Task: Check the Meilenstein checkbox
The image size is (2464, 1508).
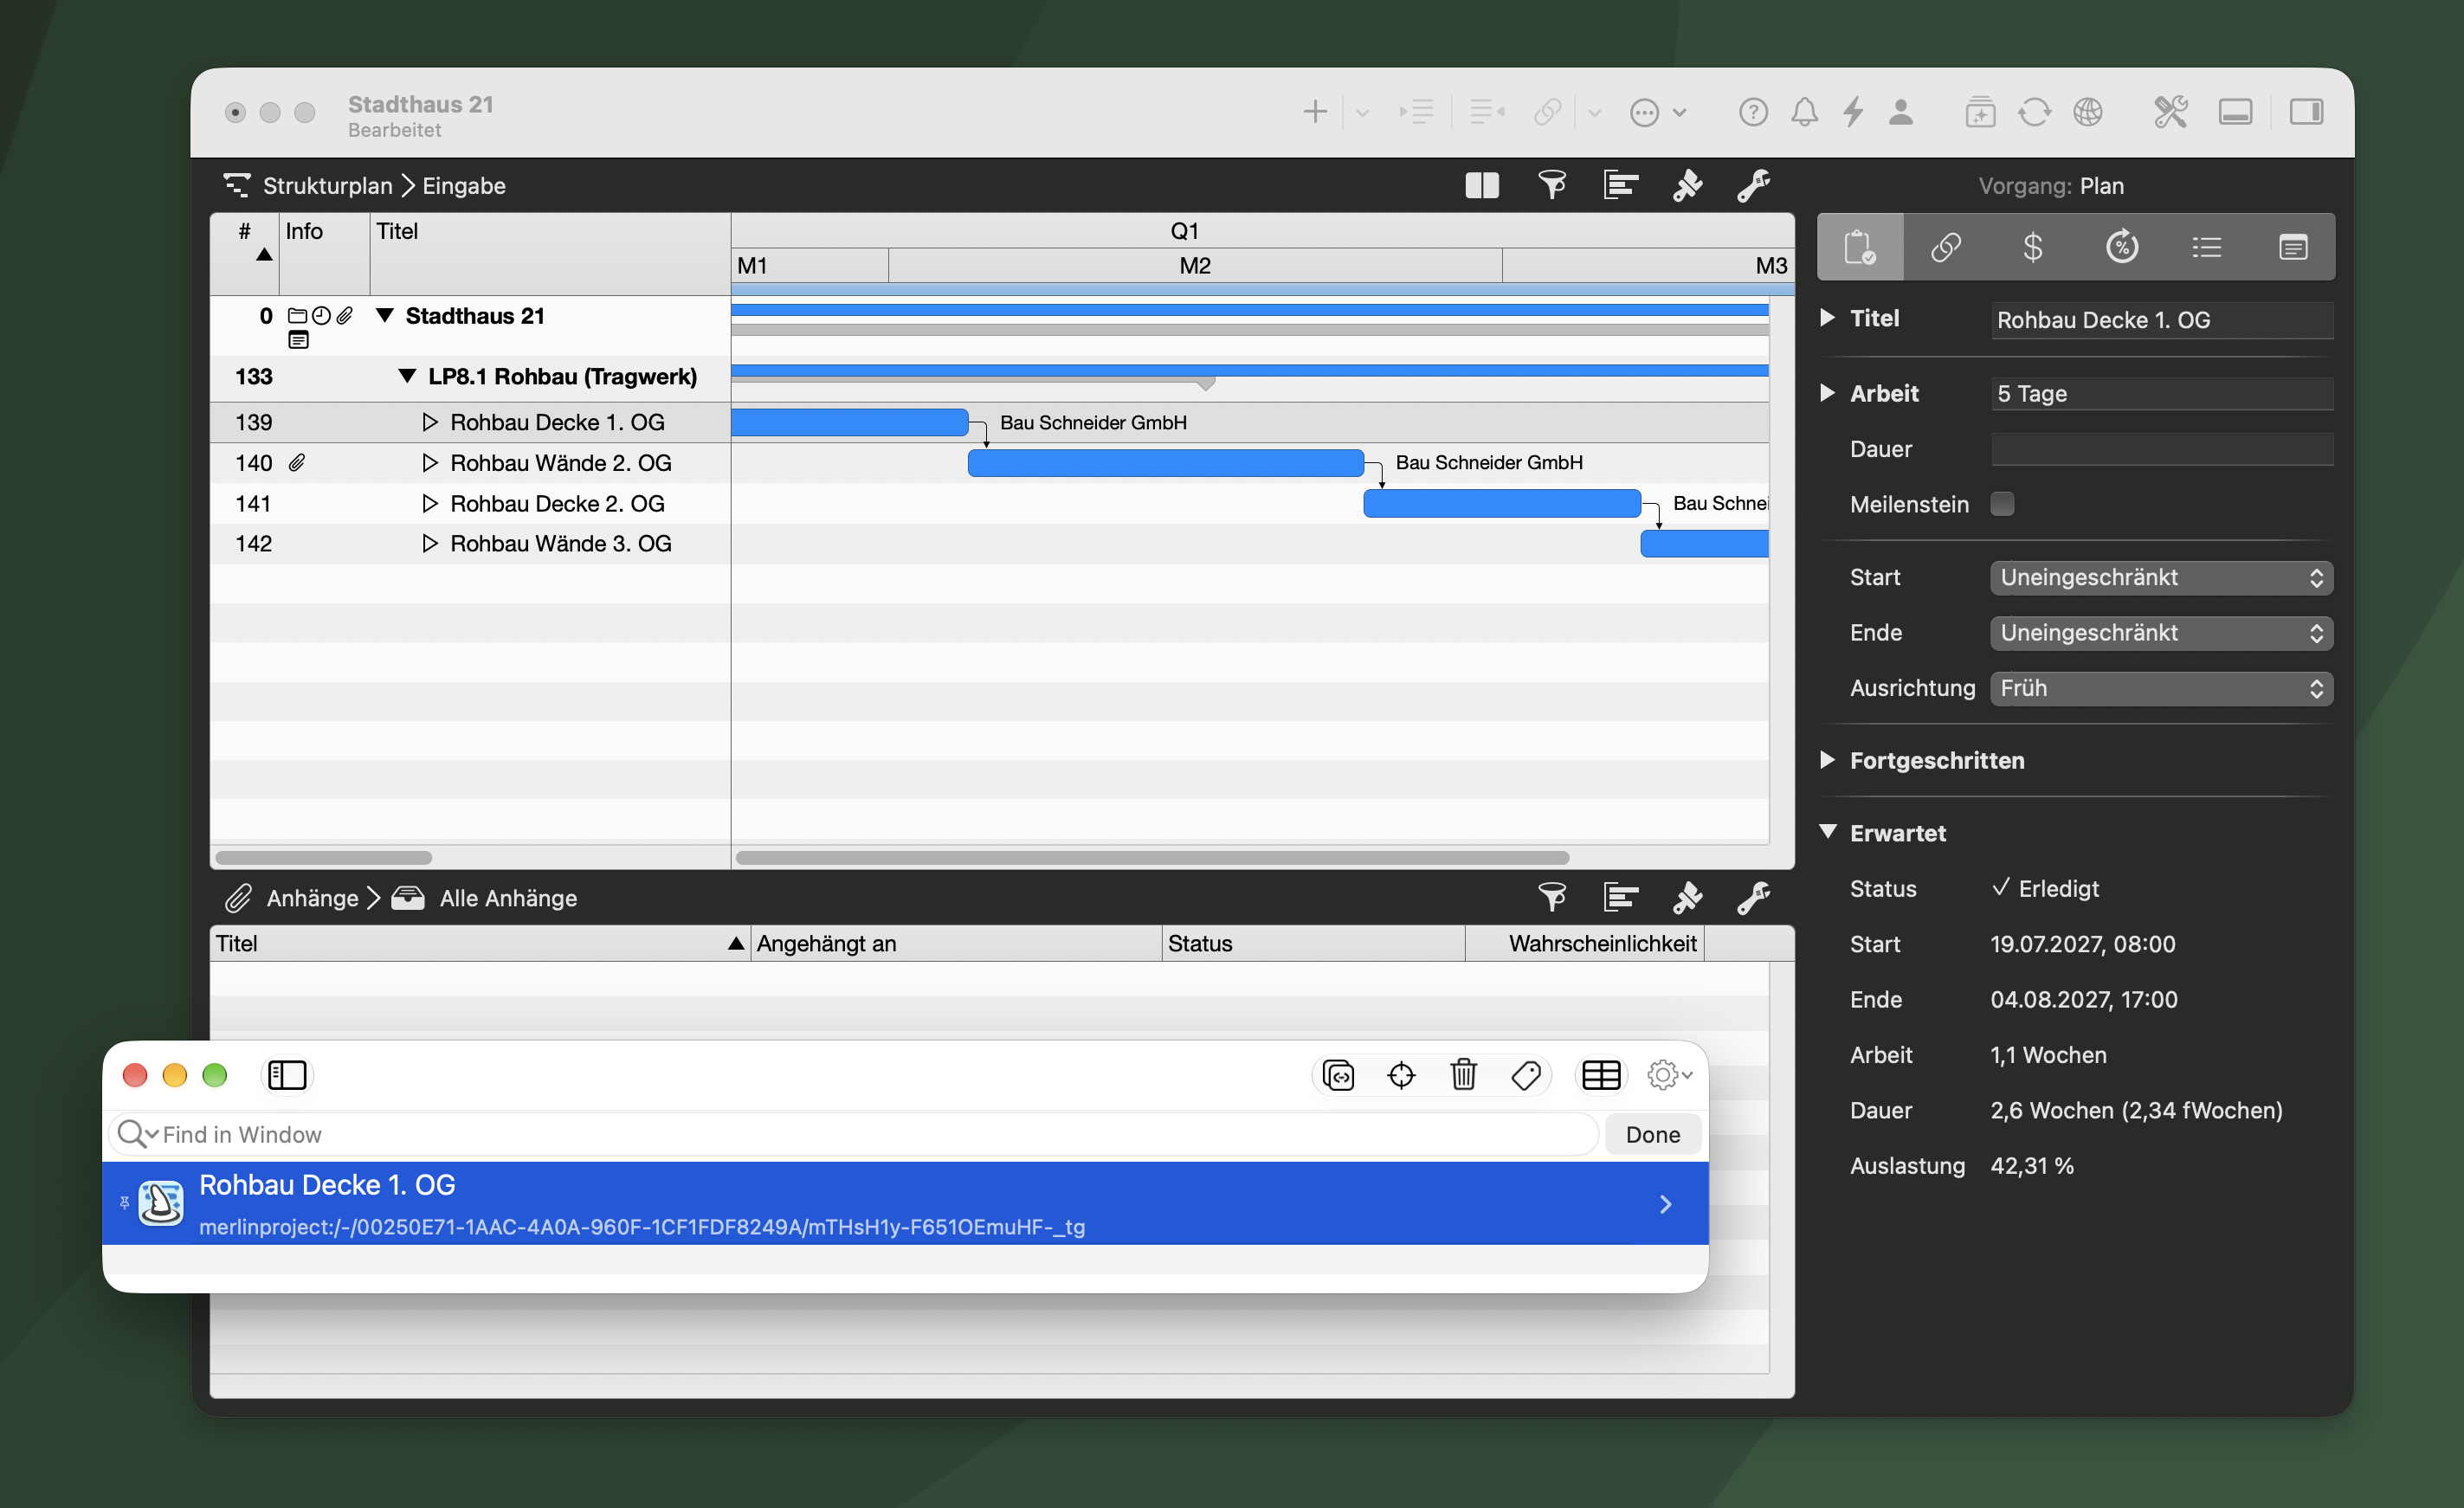Action: [2002, 504]
